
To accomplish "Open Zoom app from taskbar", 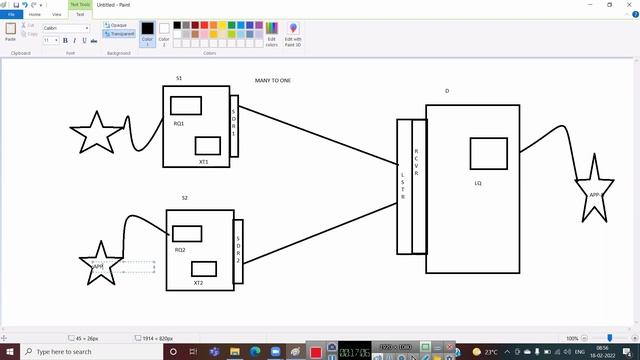I will [x=276, y=351].
